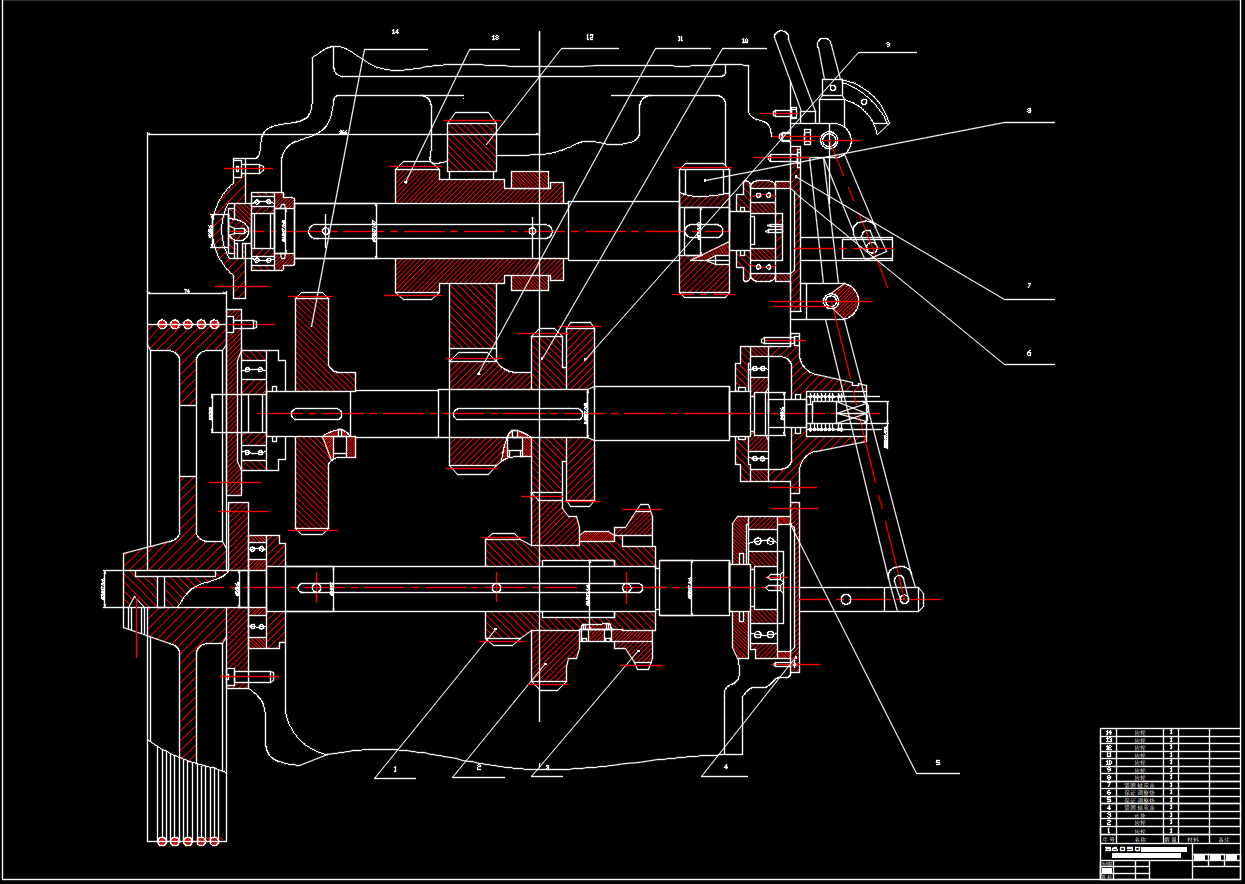The image size is (1245, 884).
Task: Click callout number 9 near lever
Action: 887,45
